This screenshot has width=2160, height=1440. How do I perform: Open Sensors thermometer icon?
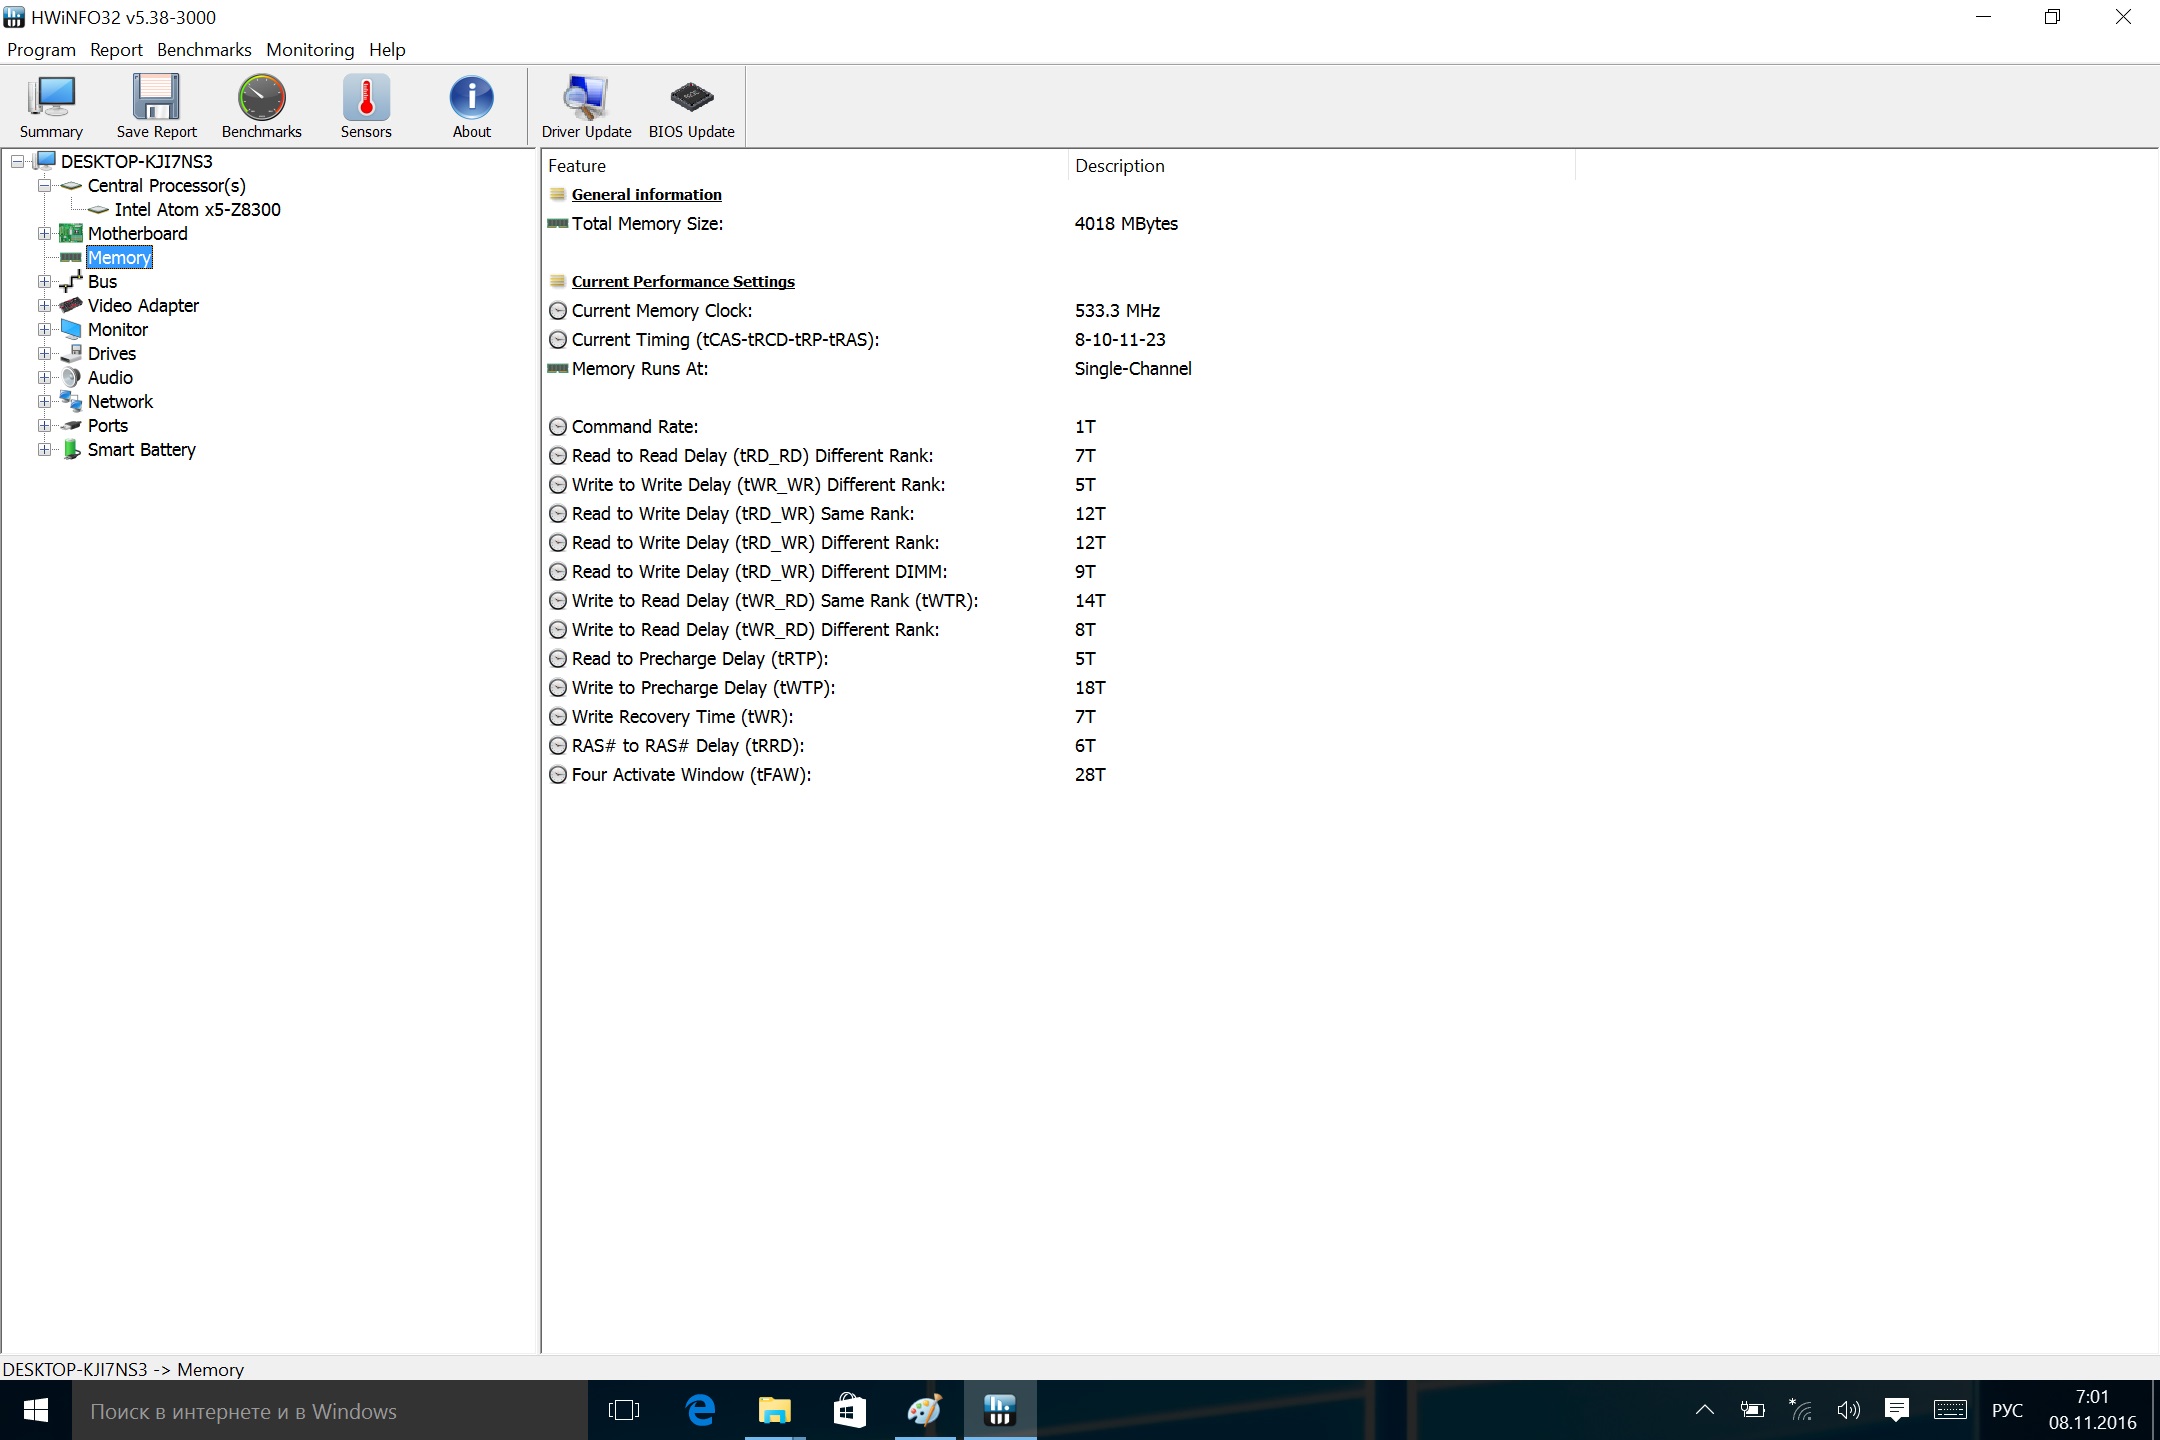click(x=366, y=106)
